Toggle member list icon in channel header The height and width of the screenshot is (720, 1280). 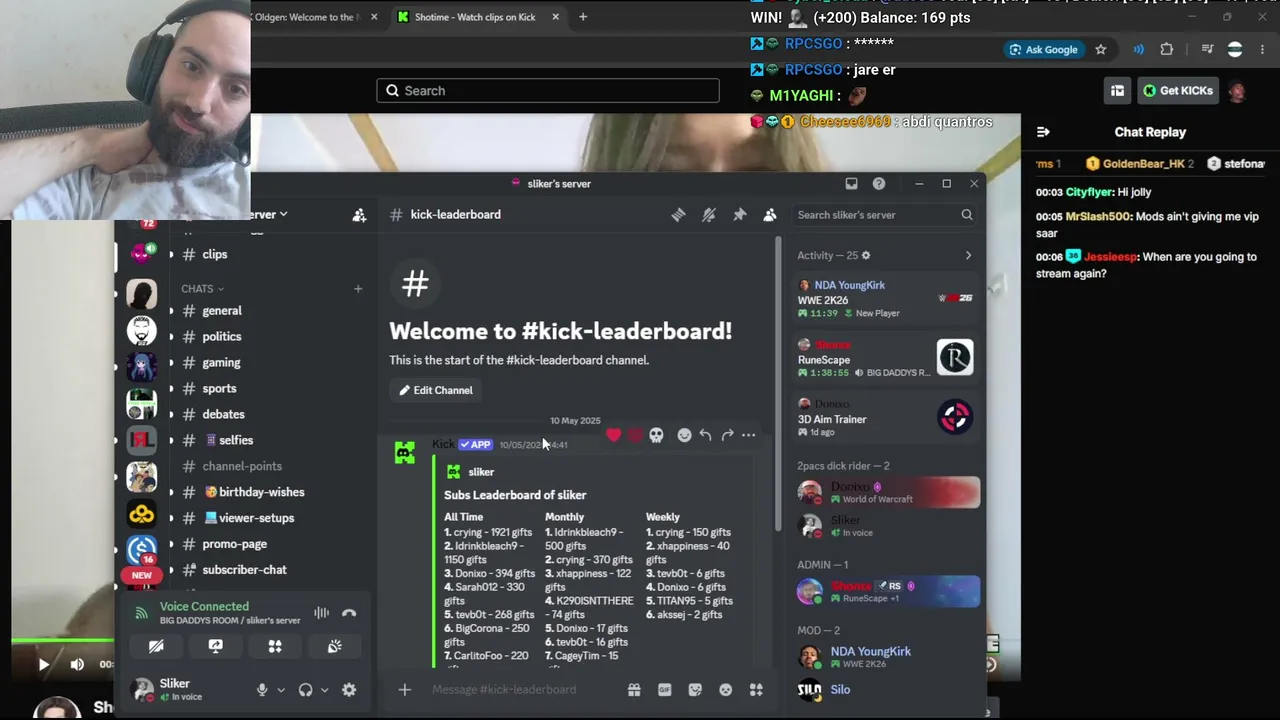click(770, 215)
